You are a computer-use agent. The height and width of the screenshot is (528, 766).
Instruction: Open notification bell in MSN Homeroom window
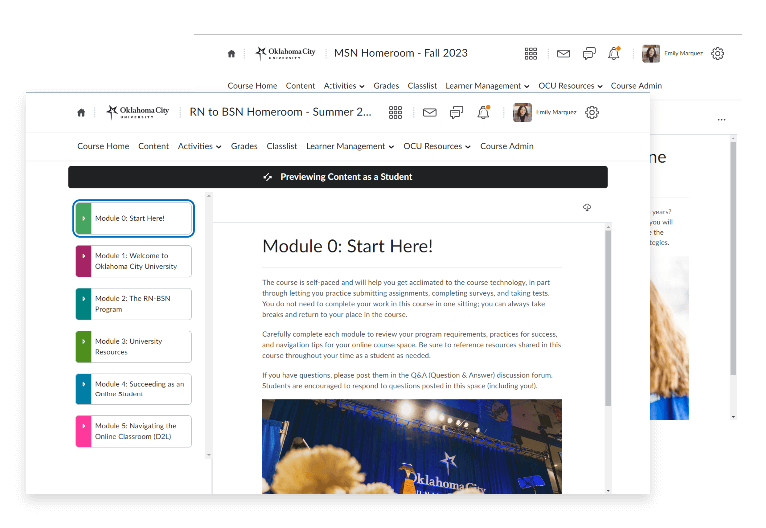tap(614, 53)
